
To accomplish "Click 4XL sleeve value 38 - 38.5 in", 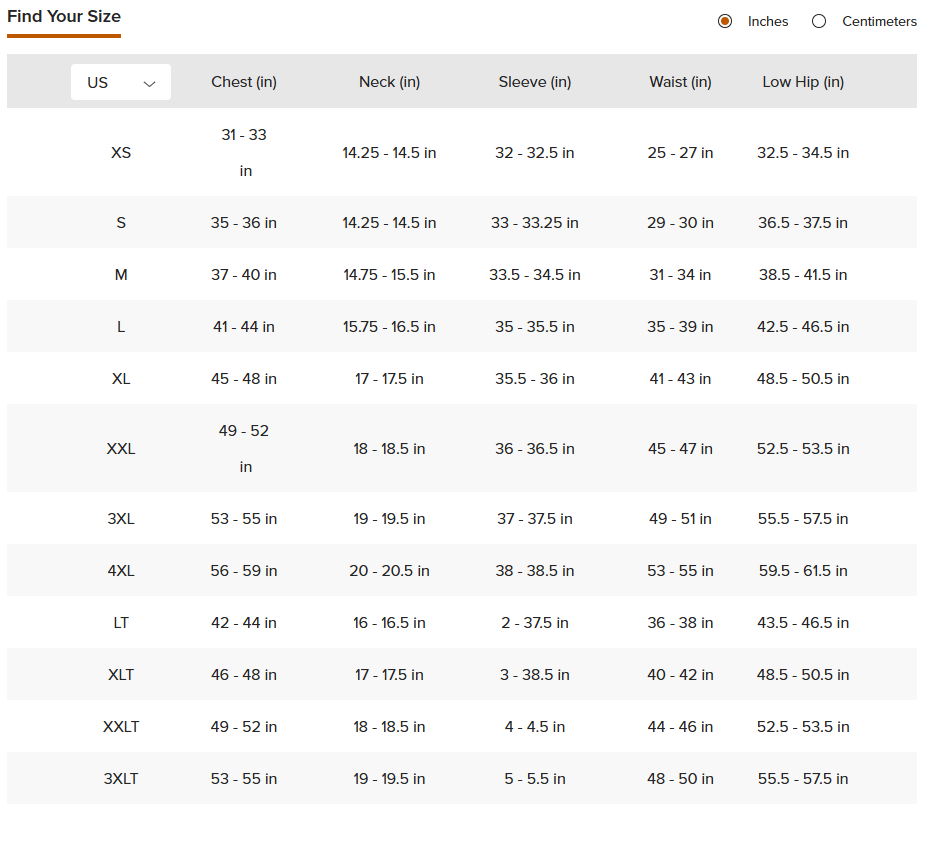I will point(534,570).
